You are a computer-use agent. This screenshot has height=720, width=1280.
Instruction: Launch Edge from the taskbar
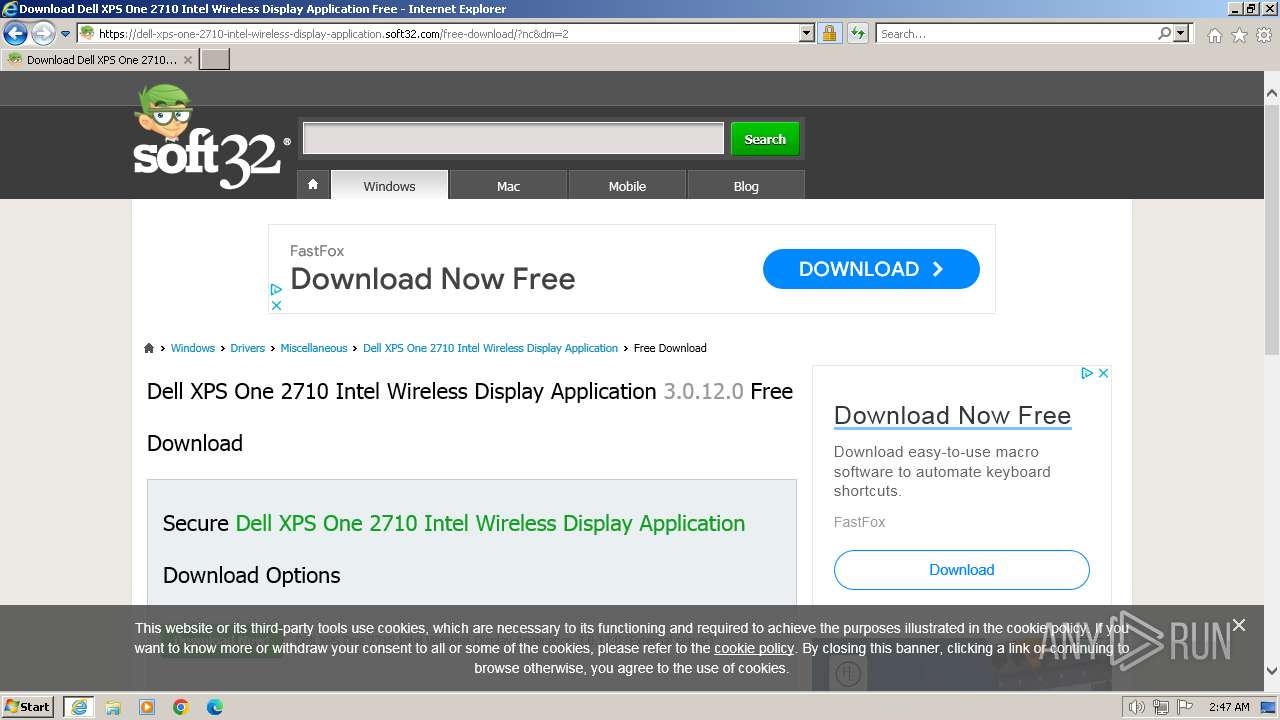point(215,707)
